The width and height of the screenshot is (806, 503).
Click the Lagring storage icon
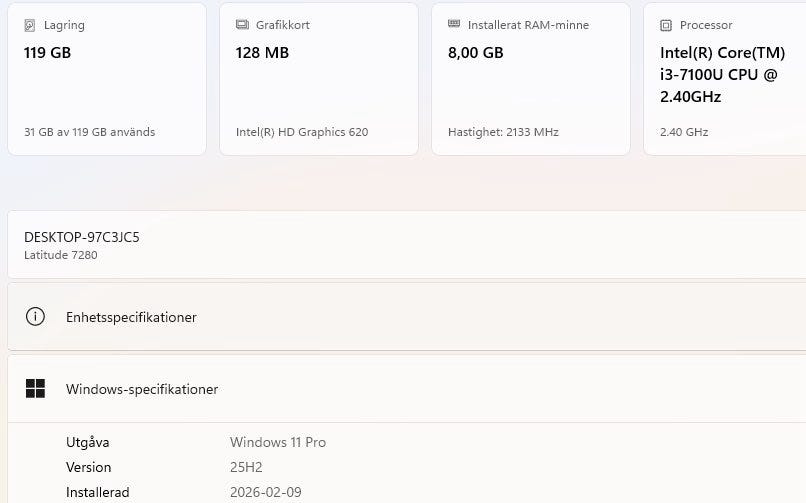click(x=30, y=25)
